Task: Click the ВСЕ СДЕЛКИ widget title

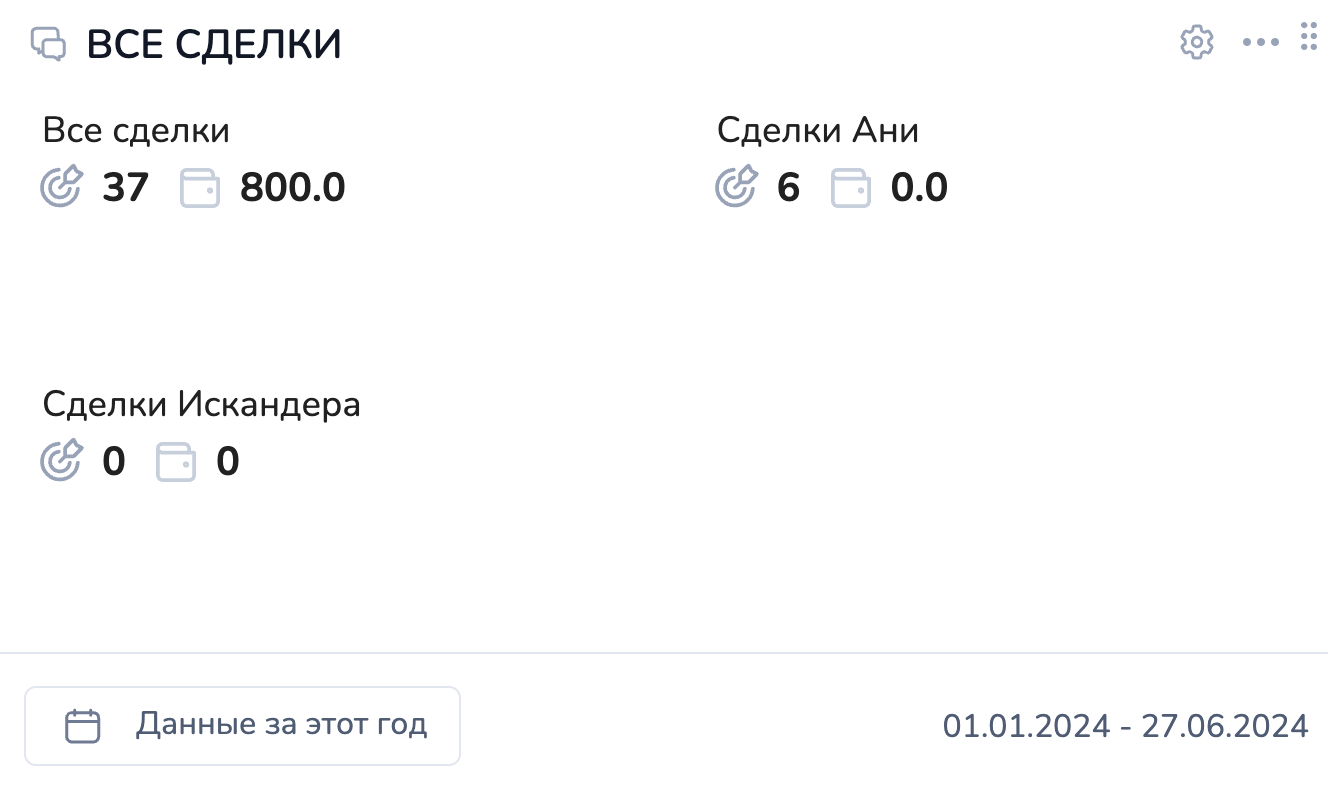Action: click(x=214, y=44)
